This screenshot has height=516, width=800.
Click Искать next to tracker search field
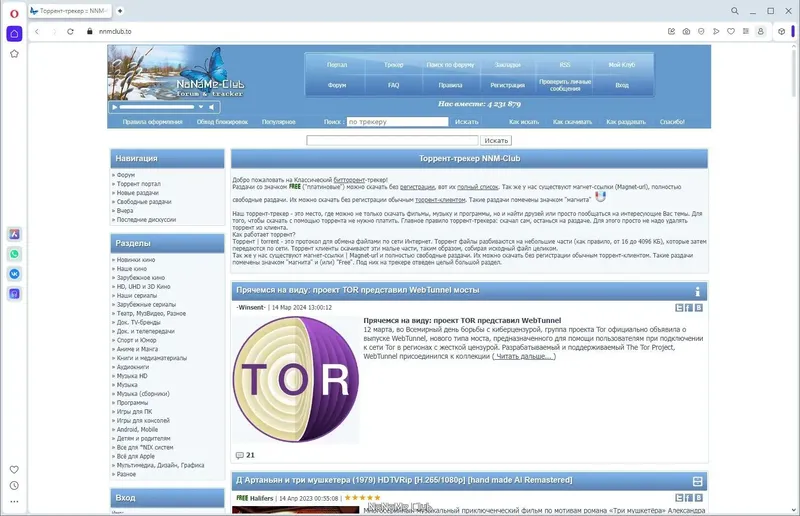point(467,122)
